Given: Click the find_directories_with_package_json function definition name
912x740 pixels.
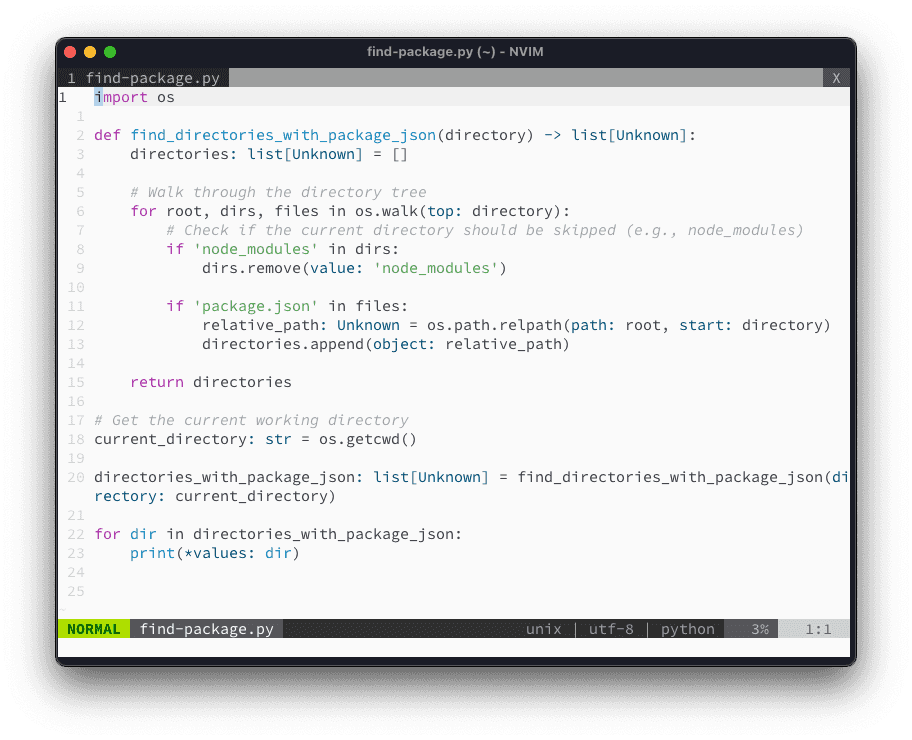Looking at the screenshot, I should (x=283, y=135).
